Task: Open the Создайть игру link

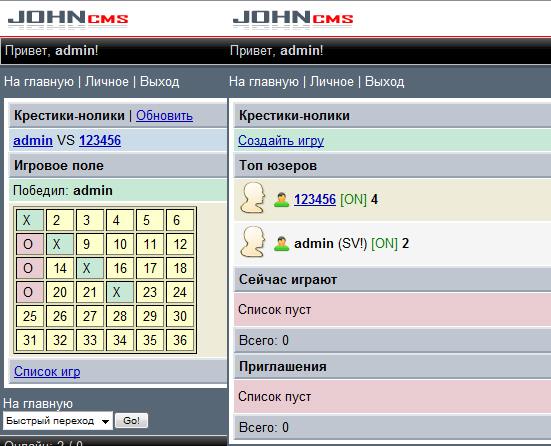Action: pos(281,140)
